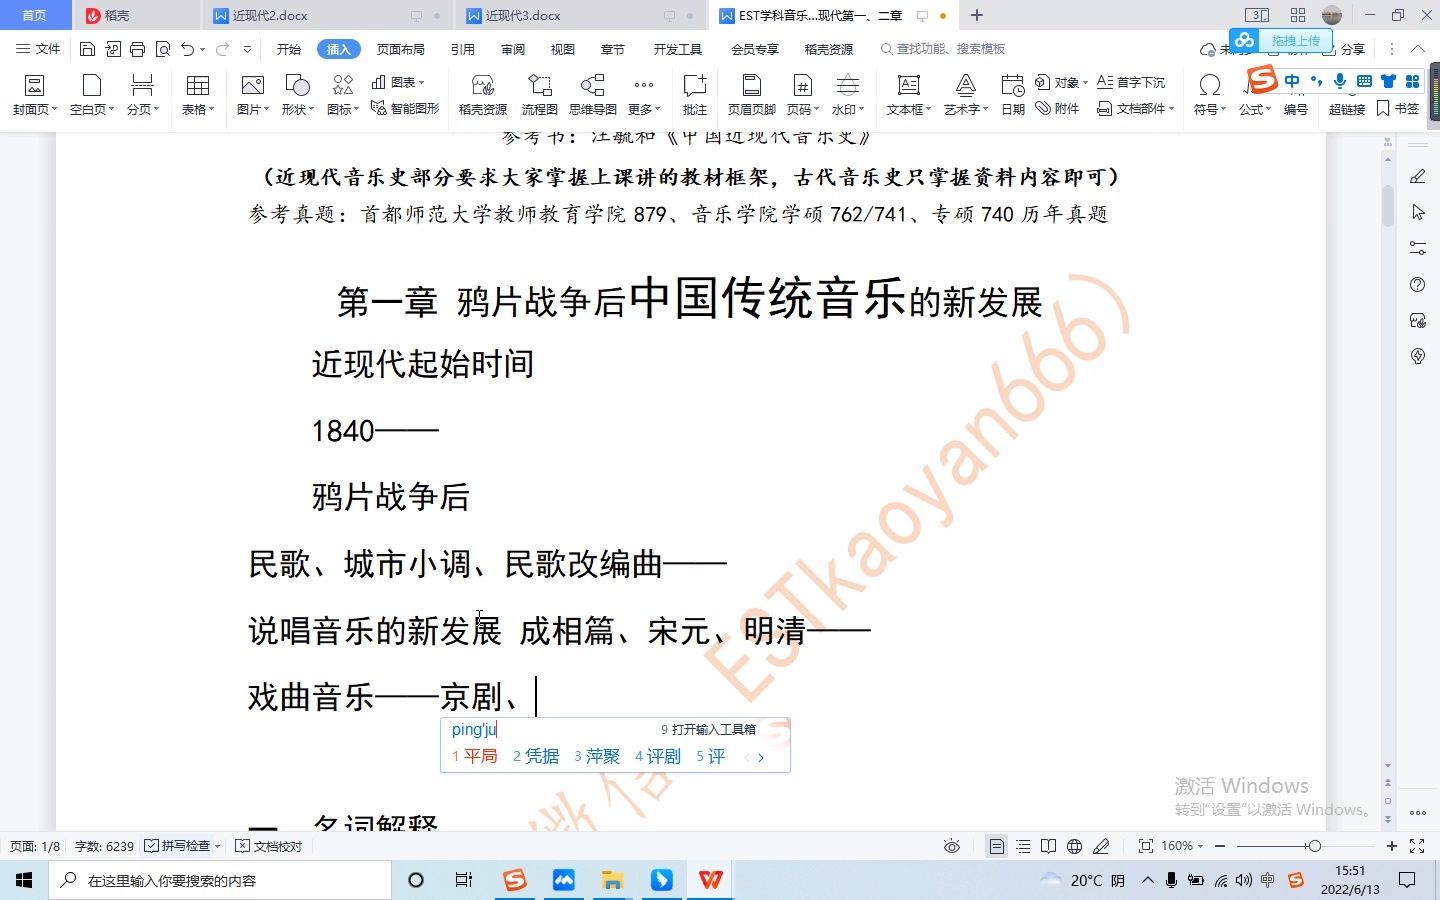
Task: Switch to web layout view in status bar
Action: coord(1074,846)
